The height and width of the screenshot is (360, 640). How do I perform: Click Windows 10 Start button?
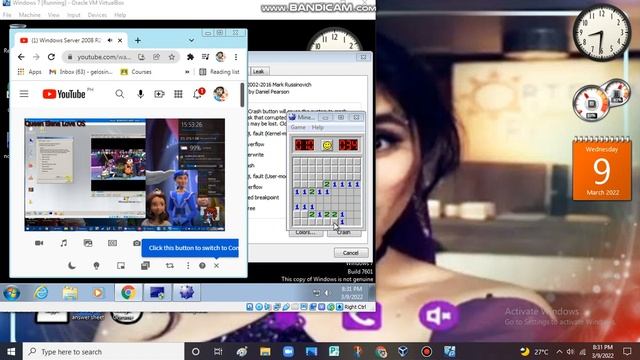[x=11, y=351]
